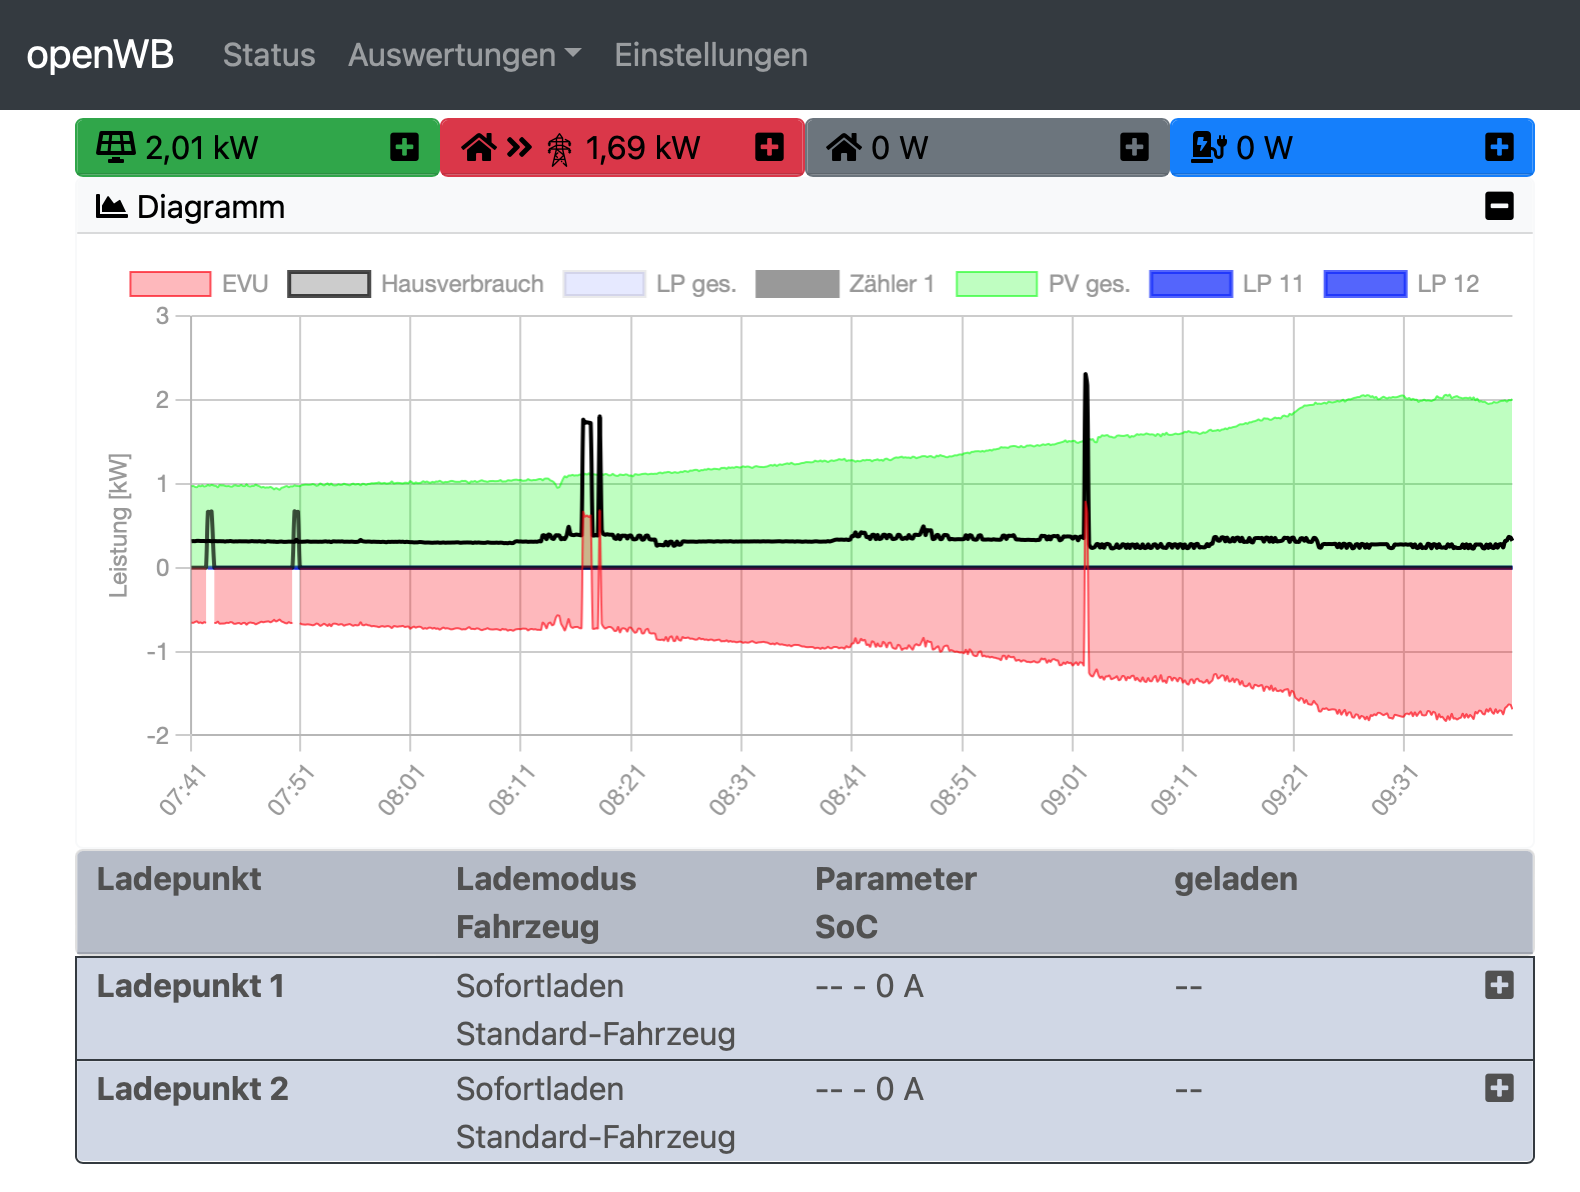The width and height of the screenshot is (1580, 1192).
Task: Expand Ladepunkt 1 details
Action: [1499, 985]
